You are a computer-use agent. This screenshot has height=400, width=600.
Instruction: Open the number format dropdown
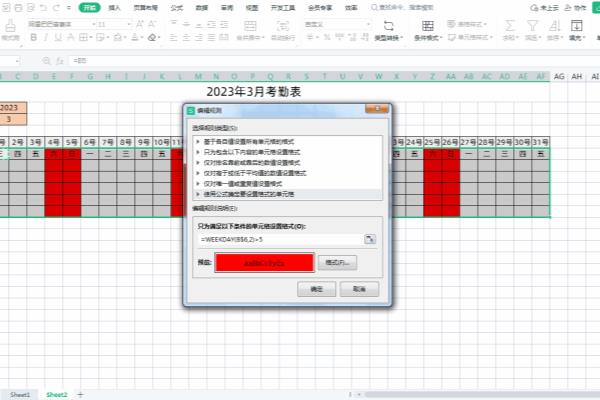click(368, 24)
